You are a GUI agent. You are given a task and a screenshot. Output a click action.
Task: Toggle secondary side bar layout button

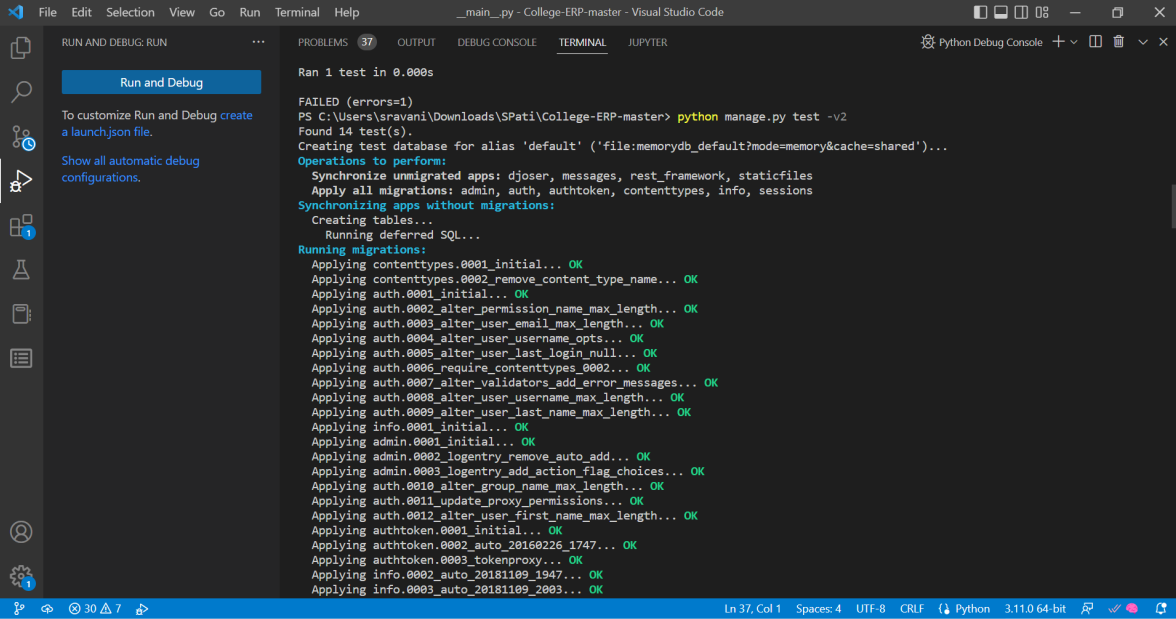click(1020, 13)
